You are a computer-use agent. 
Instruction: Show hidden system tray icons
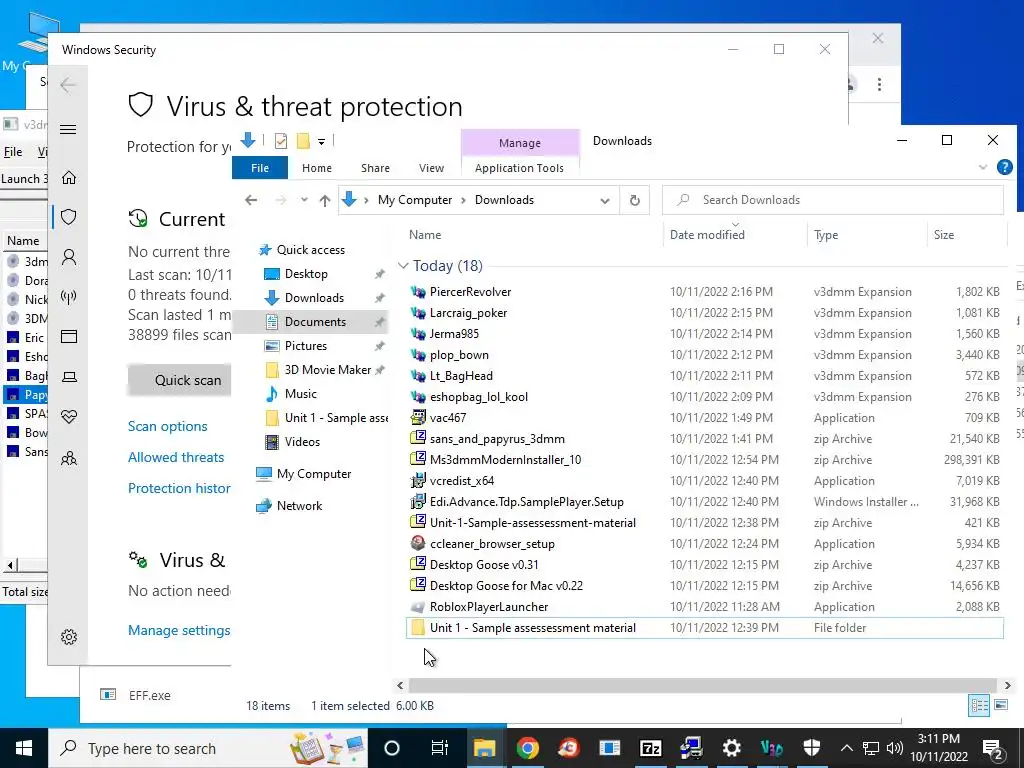(846, 748)
